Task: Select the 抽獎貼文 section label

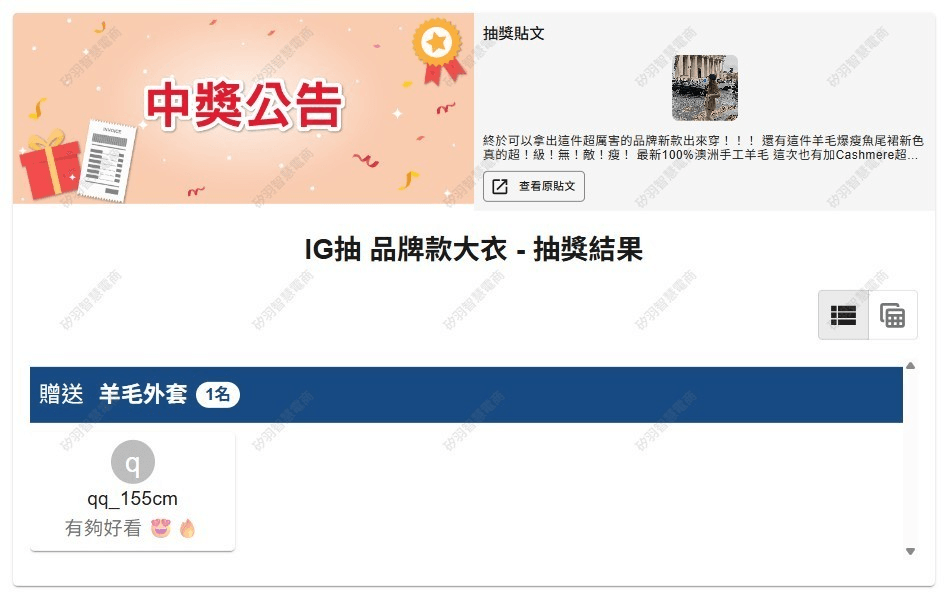Action: pos(514,33)
